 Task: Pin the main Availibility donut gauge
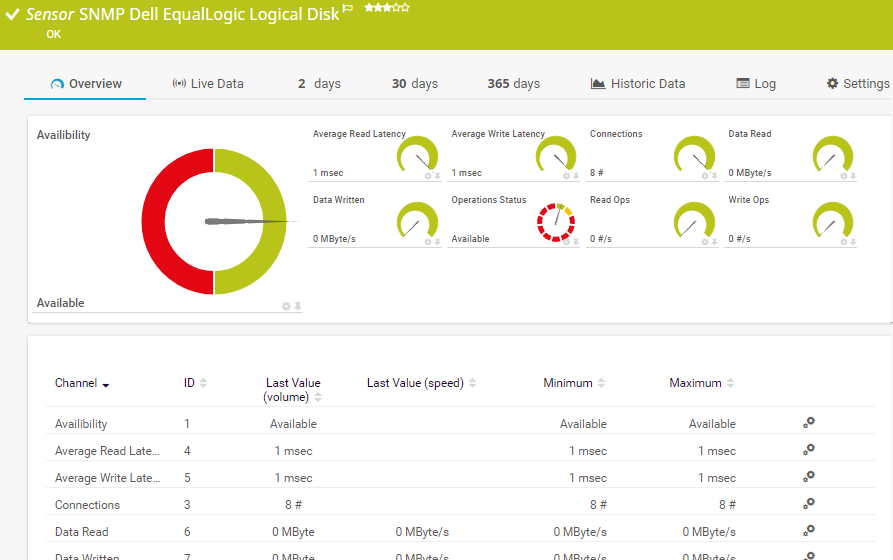(297, 306)
